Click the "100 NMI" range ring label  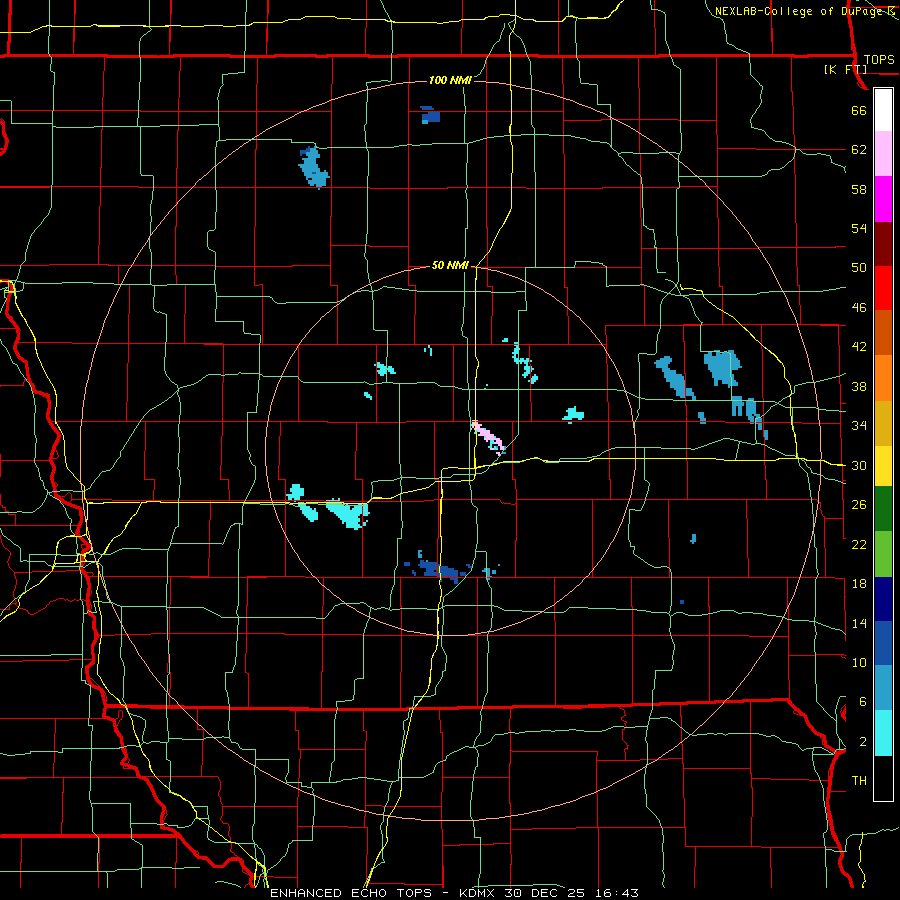(450, 80)
